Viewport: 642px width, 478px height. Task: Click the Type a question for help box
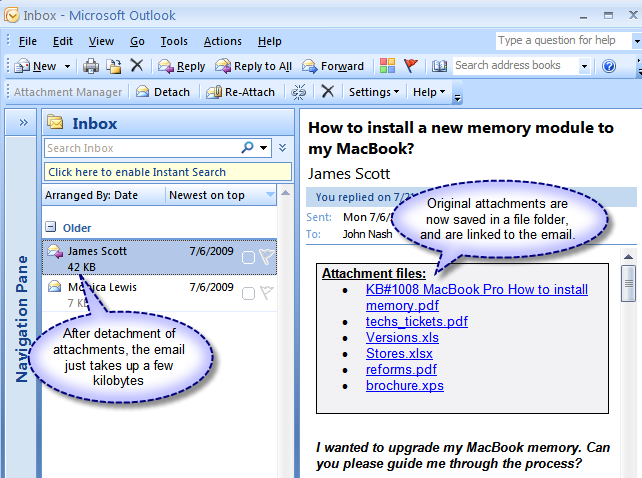563,41
